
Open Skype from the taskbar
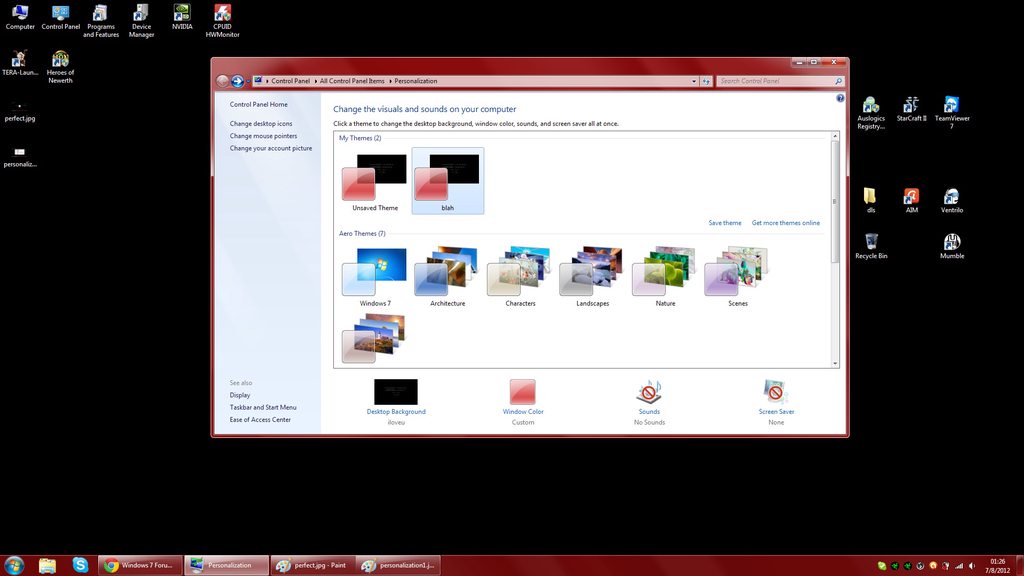(x=80, y=565)
